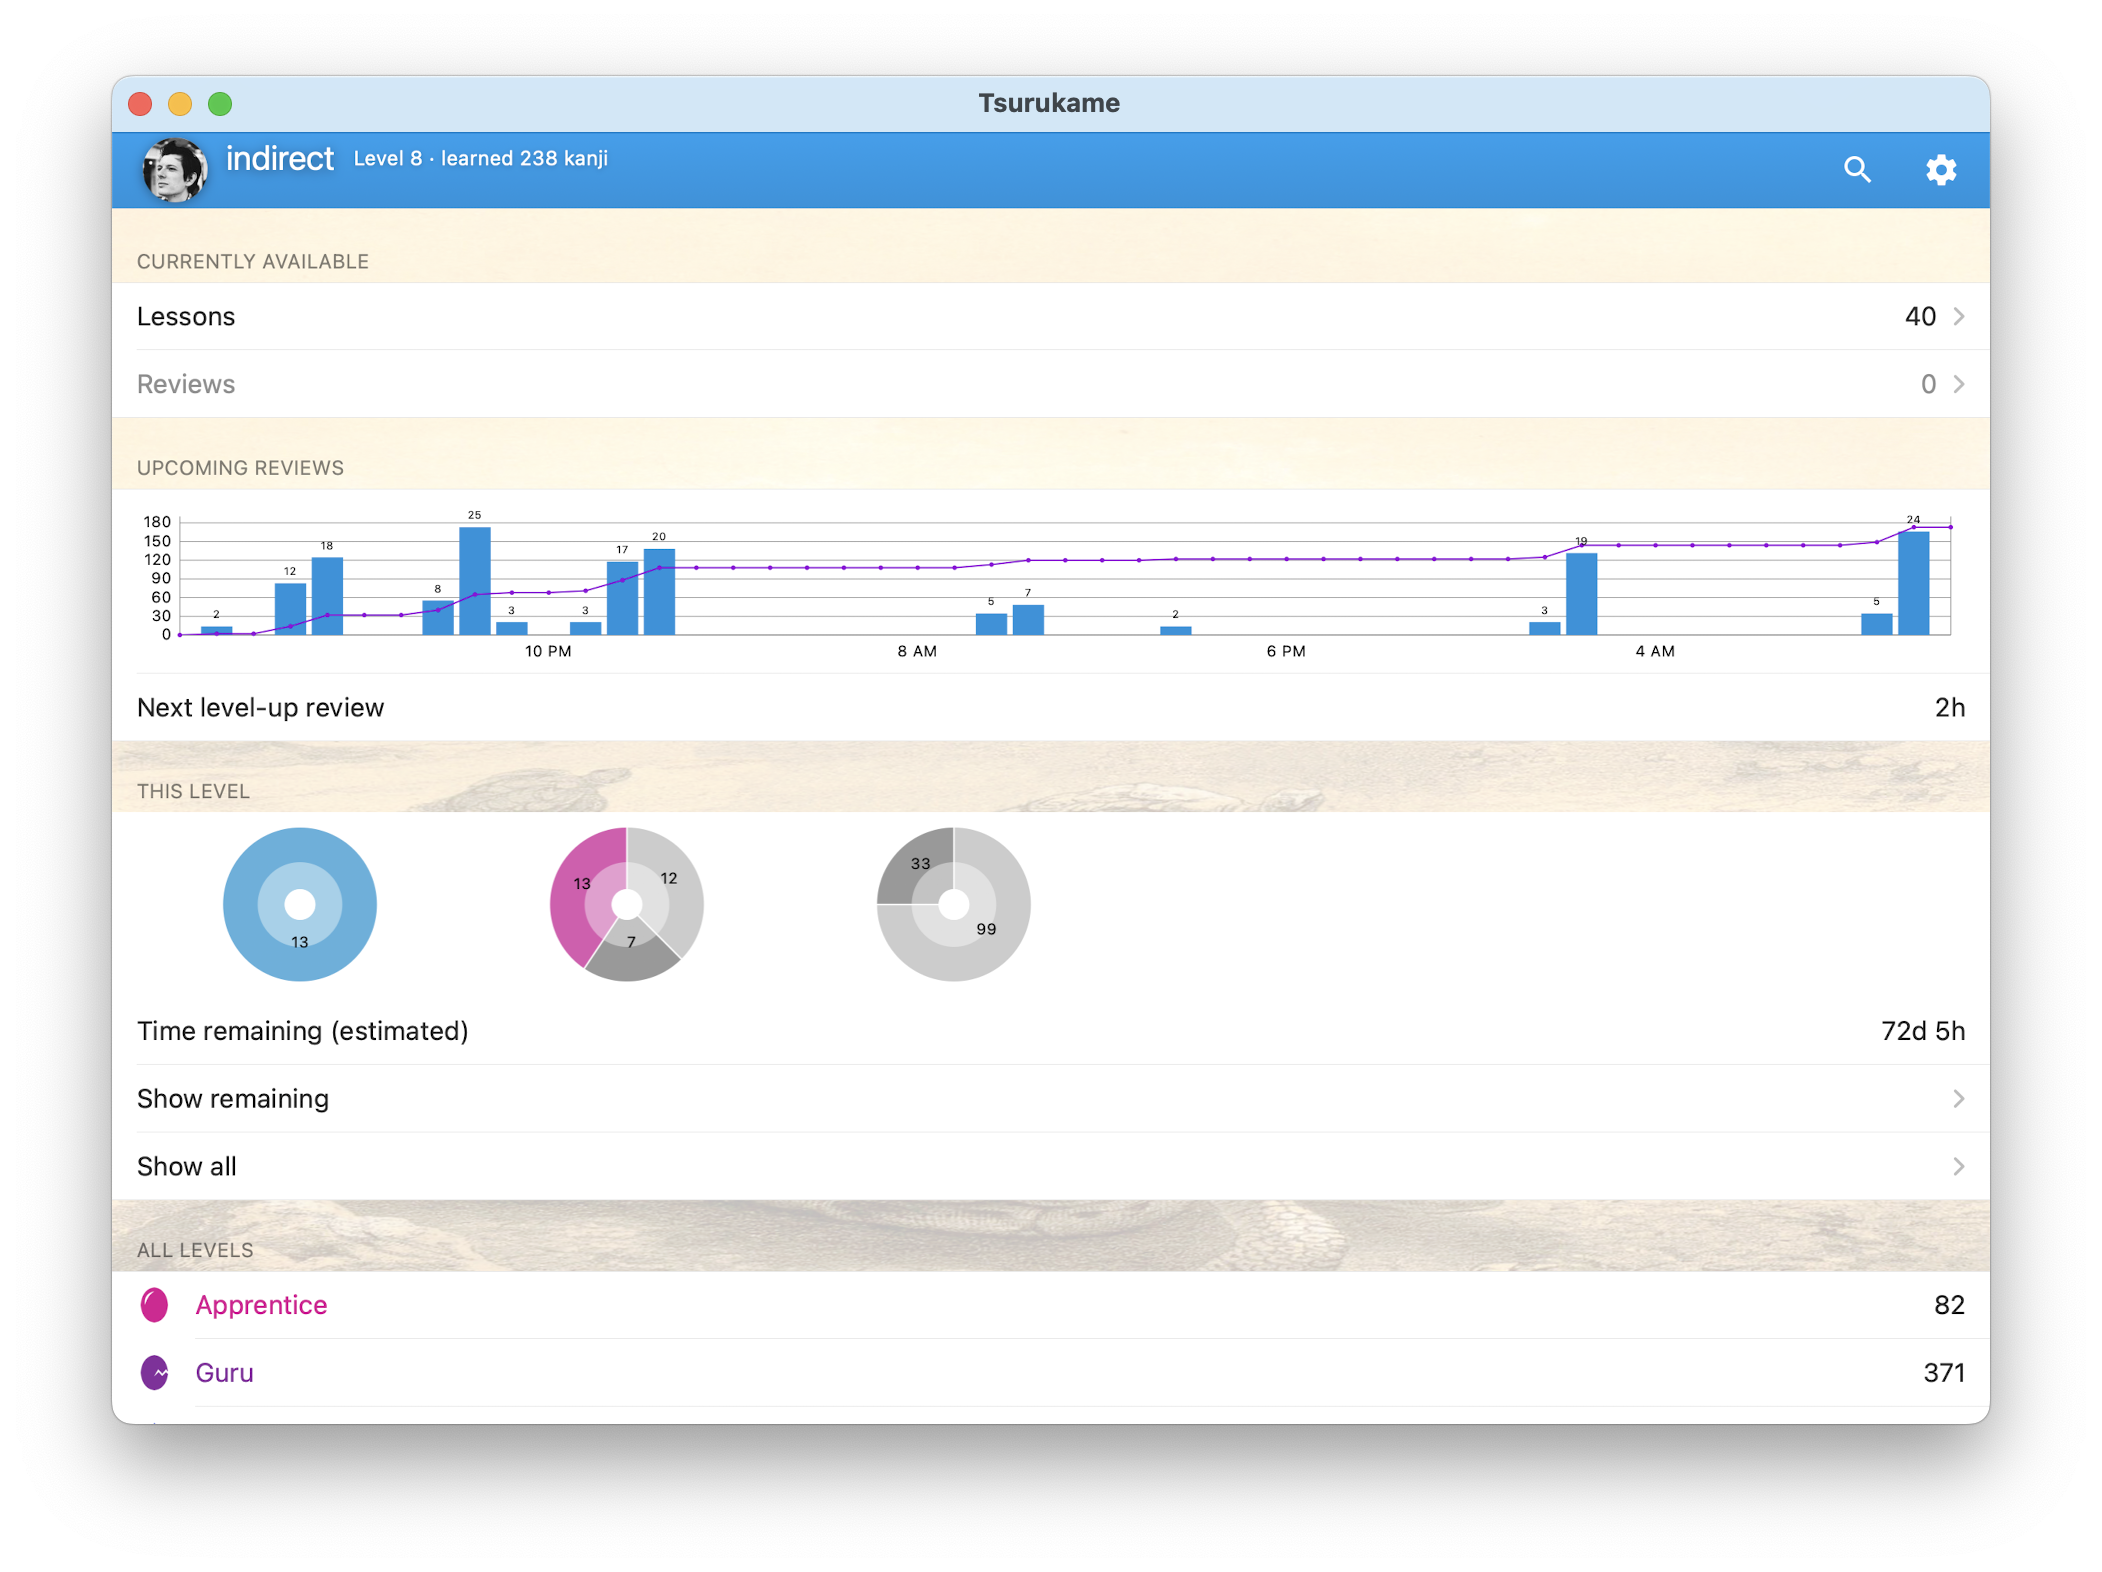Click the Tsurukame window title bar
2102x1572 pixels.
tap(1049, 102)
